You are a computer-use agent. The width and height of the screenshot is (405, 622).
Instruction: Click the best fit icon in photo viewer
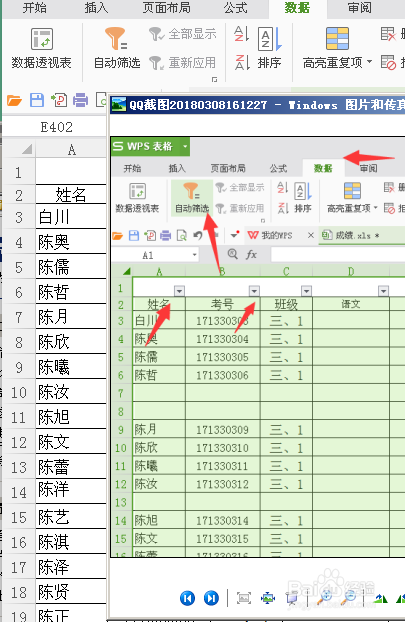(244, 598)
